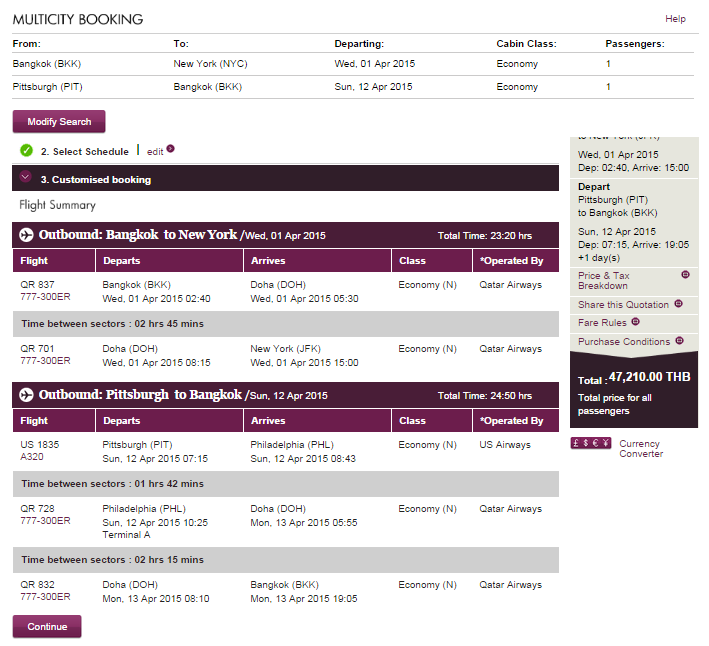Expand the Purchase Conditions section
Image resolution: width=709 pixels, height=646 pixels.
[x=624, y=342]
